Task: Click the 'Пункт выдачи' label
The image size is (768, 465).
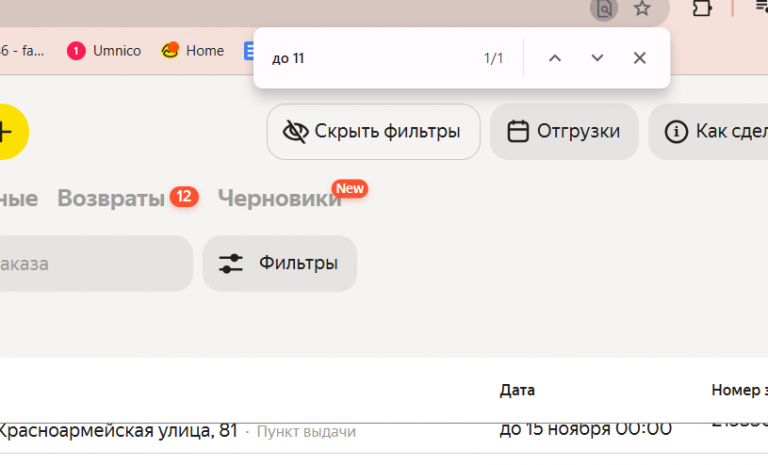Action: tap(306, 432)
